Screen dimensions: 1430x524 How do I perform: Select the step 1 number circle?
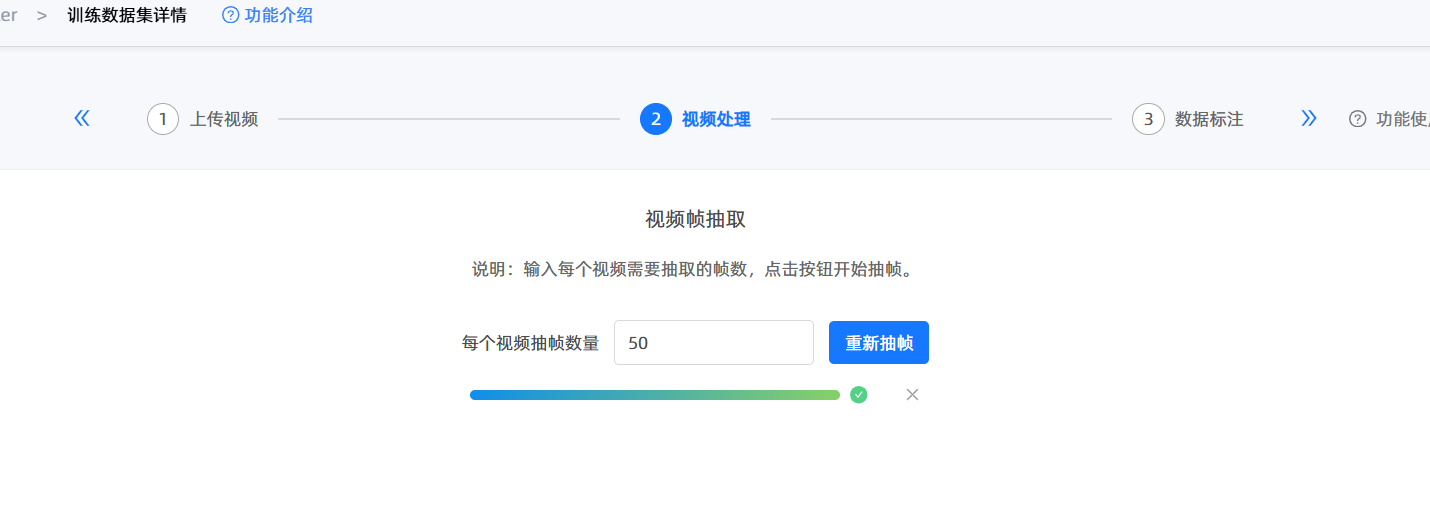[x=163, y=119]
